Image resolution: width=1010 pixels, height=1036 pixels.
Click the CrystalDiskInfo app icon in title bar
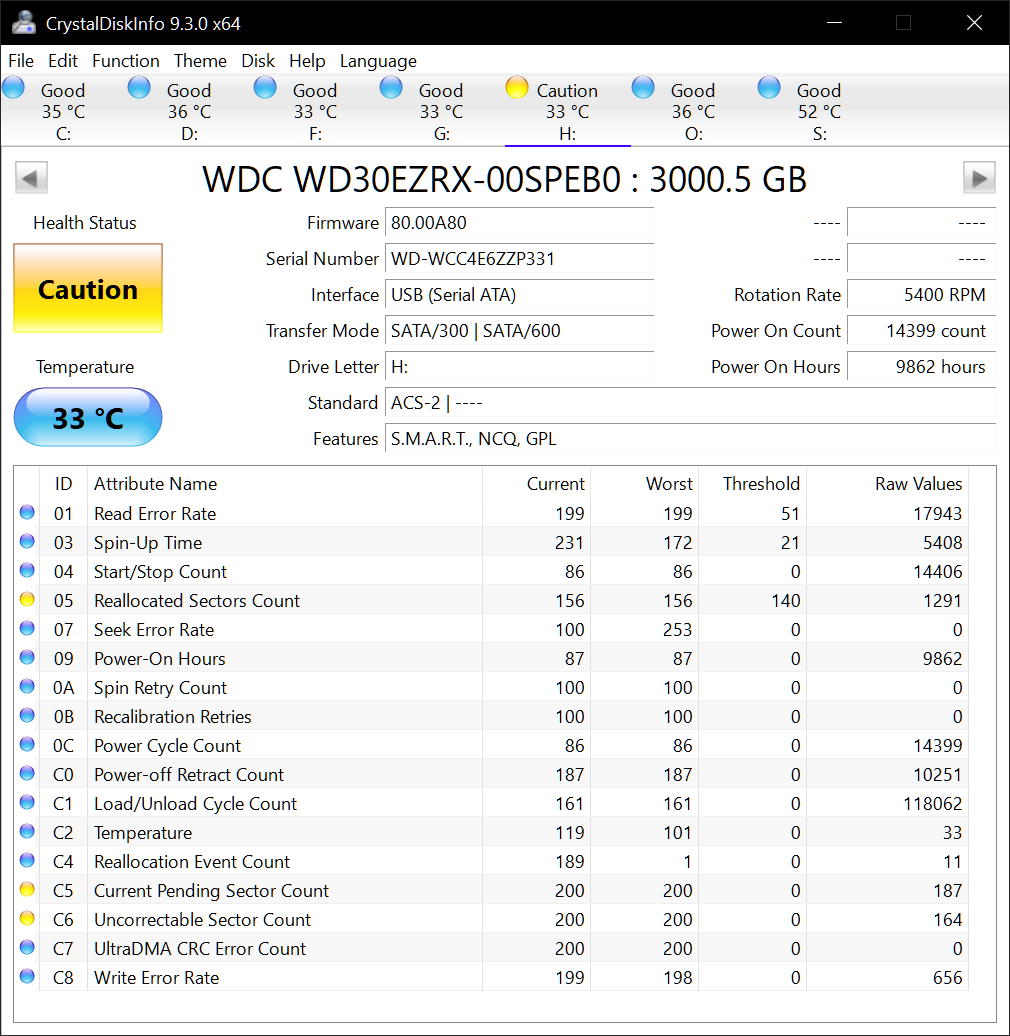pyautogui.click(x=24, y=23)
